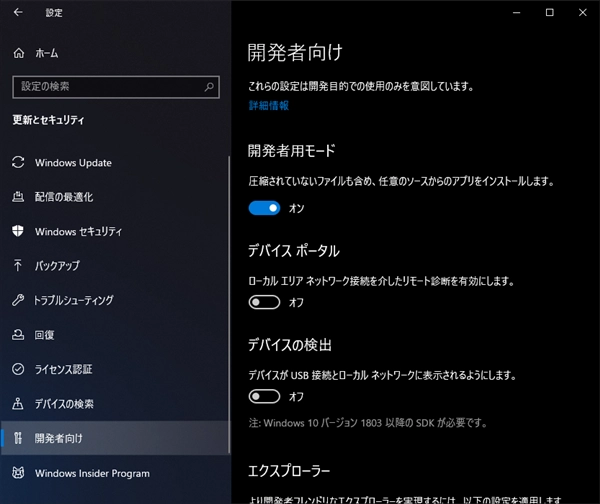Click the デバイスの検索 locator icon
Viewport: 600px width, 504px height.
pos(18,404)
